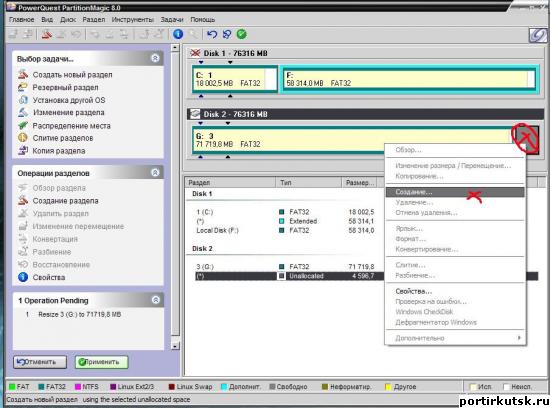Click the blue Info properties toolbar icon
The height and width of the screenshot is (408, 550).
point(178,34)
